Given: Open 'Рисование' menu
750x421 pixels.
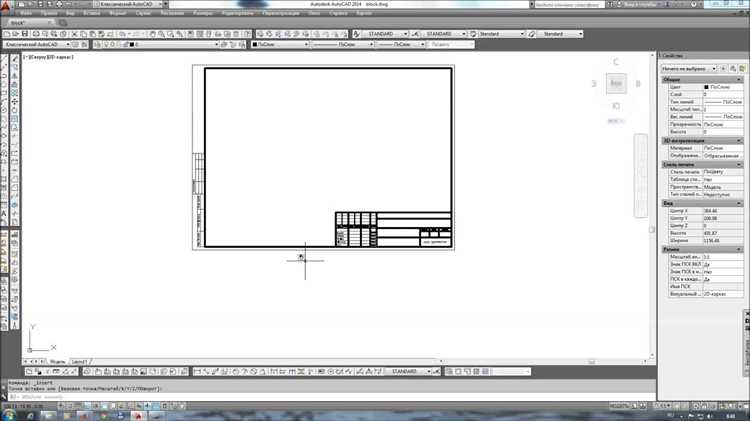Looking at the screenshot, I should click(172, 13).
